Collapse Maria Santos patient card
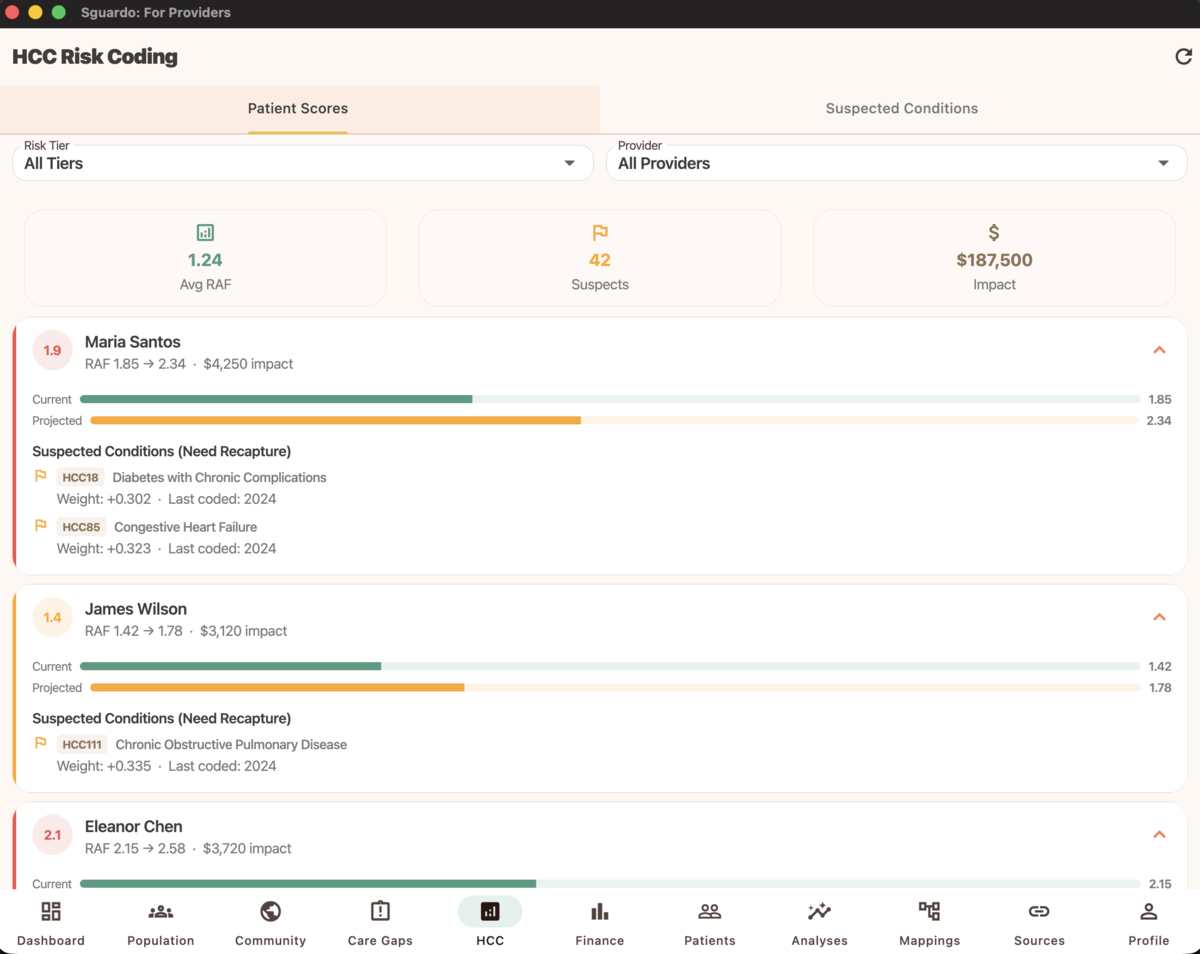This screenshot has height=954, width=1200. (1159, 350)
